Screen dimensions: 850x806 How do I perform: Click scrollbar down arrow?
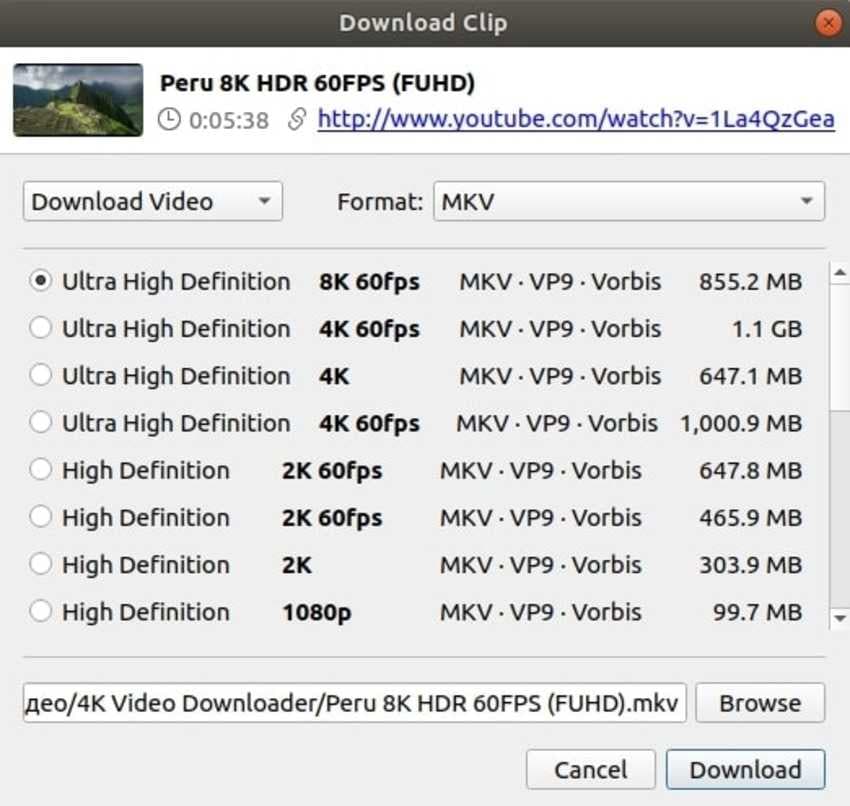838,620
